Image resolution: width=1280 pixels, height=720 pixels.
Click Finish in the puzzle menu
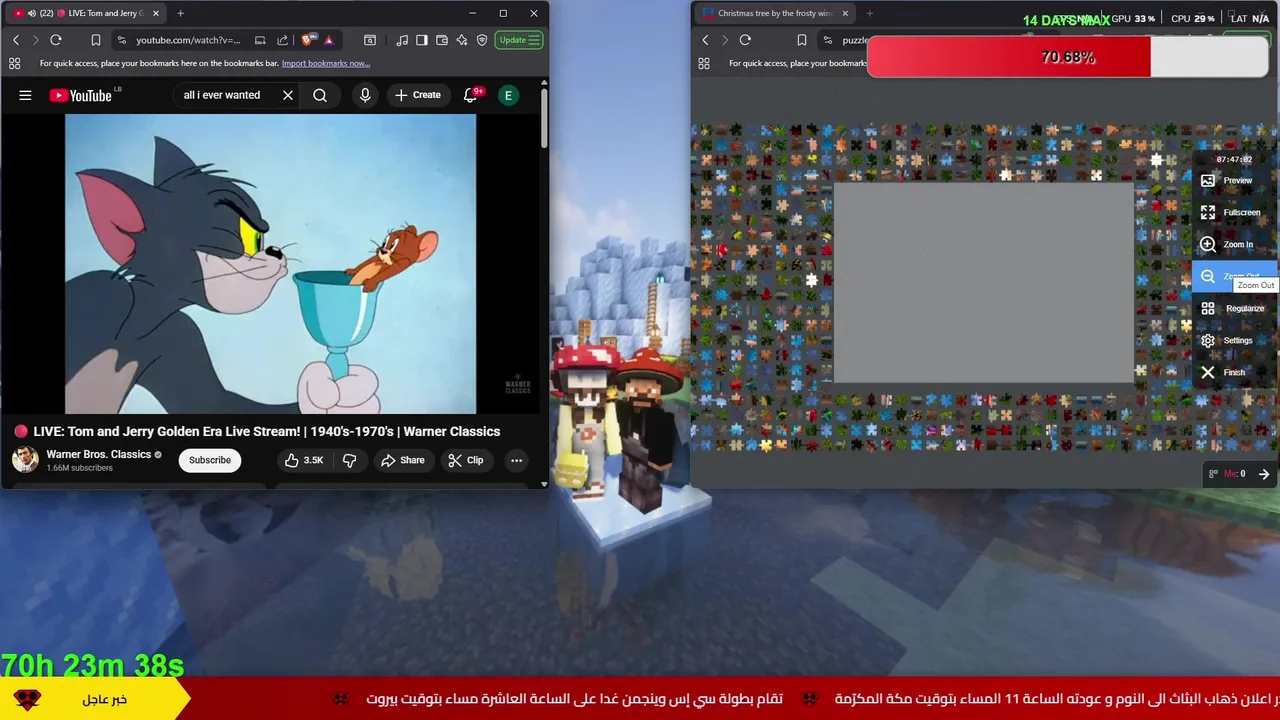tap(1235, 373)
